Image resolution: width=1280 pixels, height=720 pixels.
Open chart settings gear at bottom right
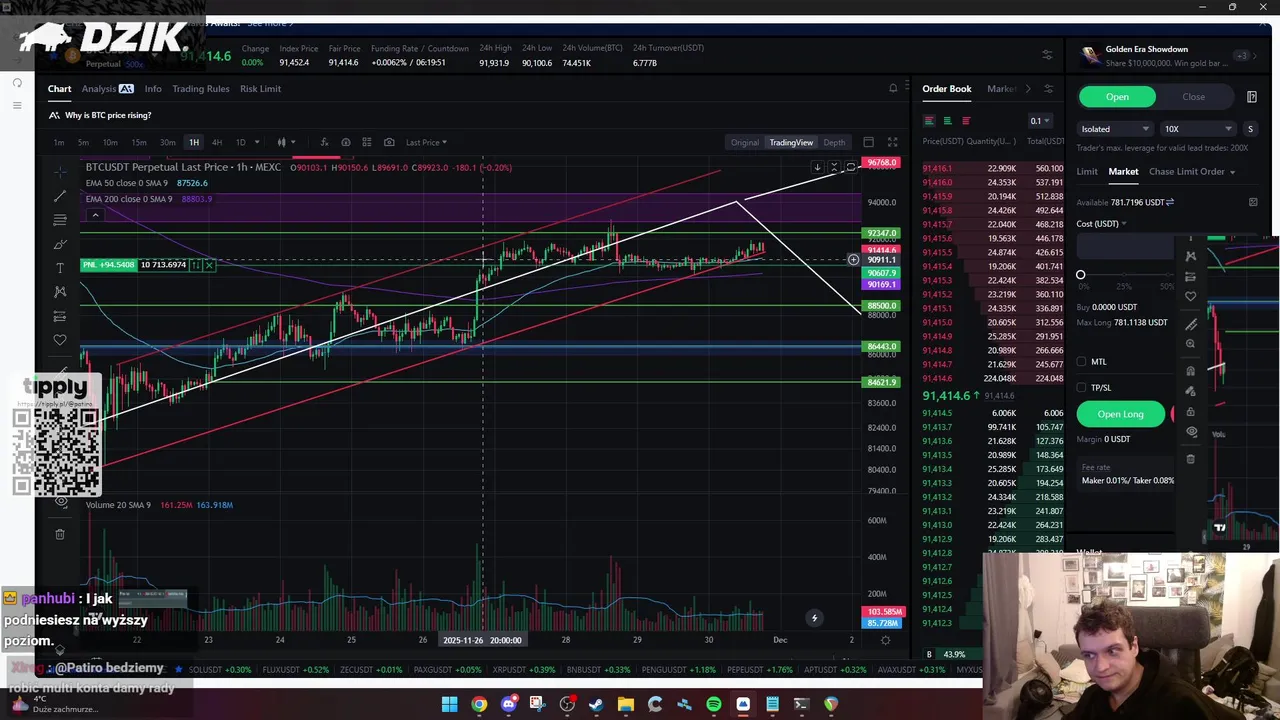[x=885, y=640]
